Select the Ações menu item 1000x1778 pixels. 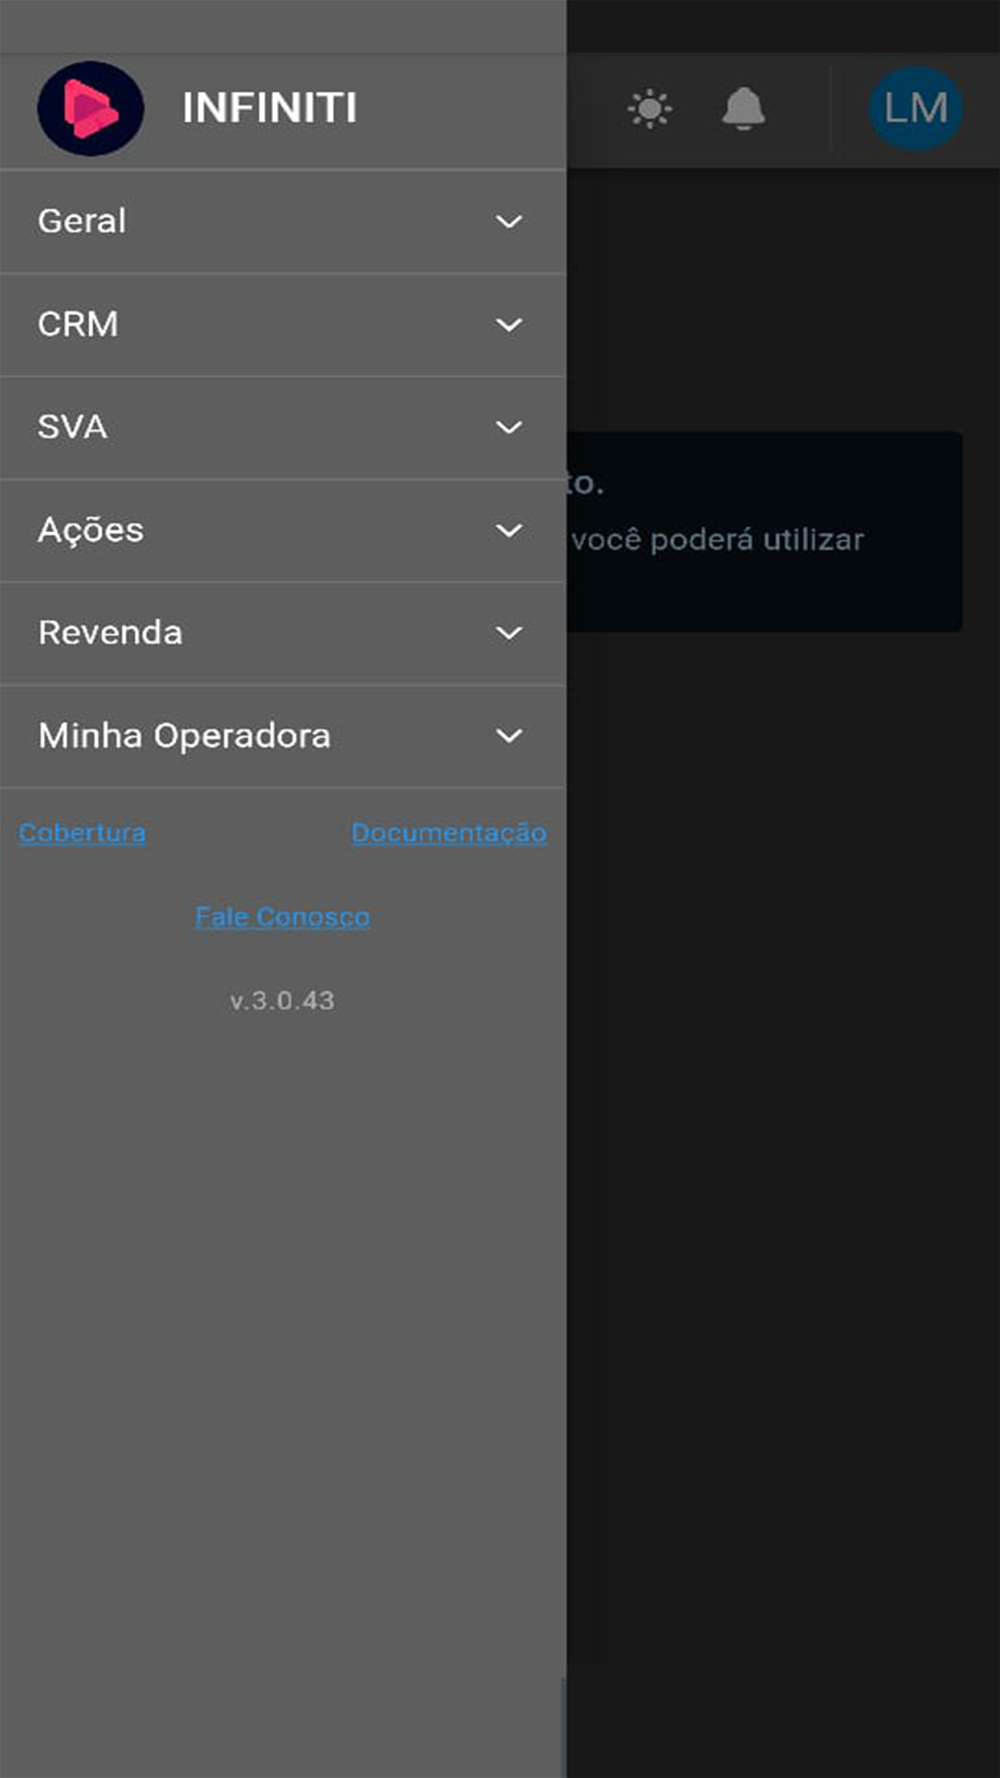pyautogui.click(x=91, y=530)
